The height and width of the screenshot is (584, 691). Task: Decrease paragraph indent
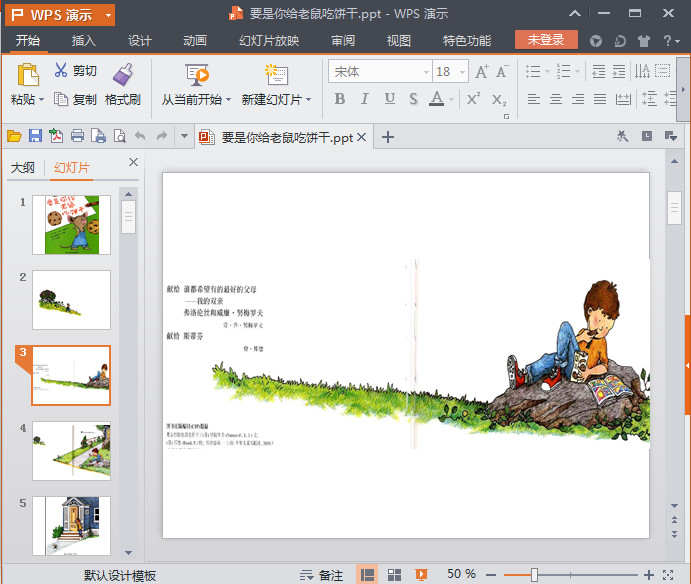(598, 71)
